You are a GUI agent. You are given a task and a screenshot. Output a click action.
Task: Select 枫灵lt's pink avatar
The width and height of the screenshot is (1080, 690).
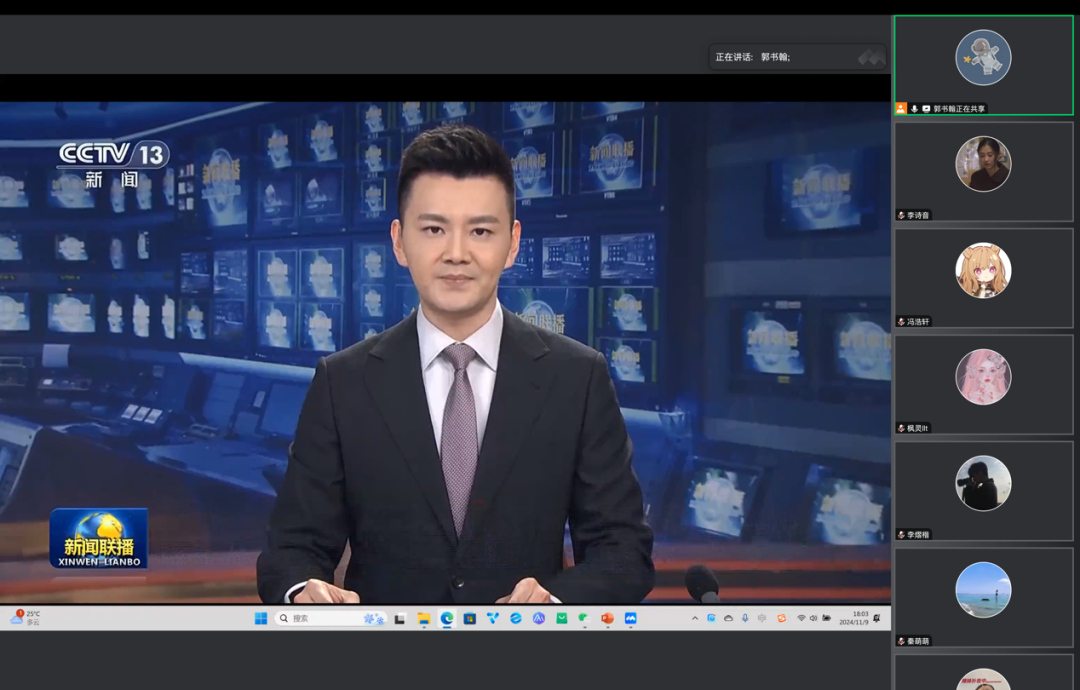tap(983, 377)
